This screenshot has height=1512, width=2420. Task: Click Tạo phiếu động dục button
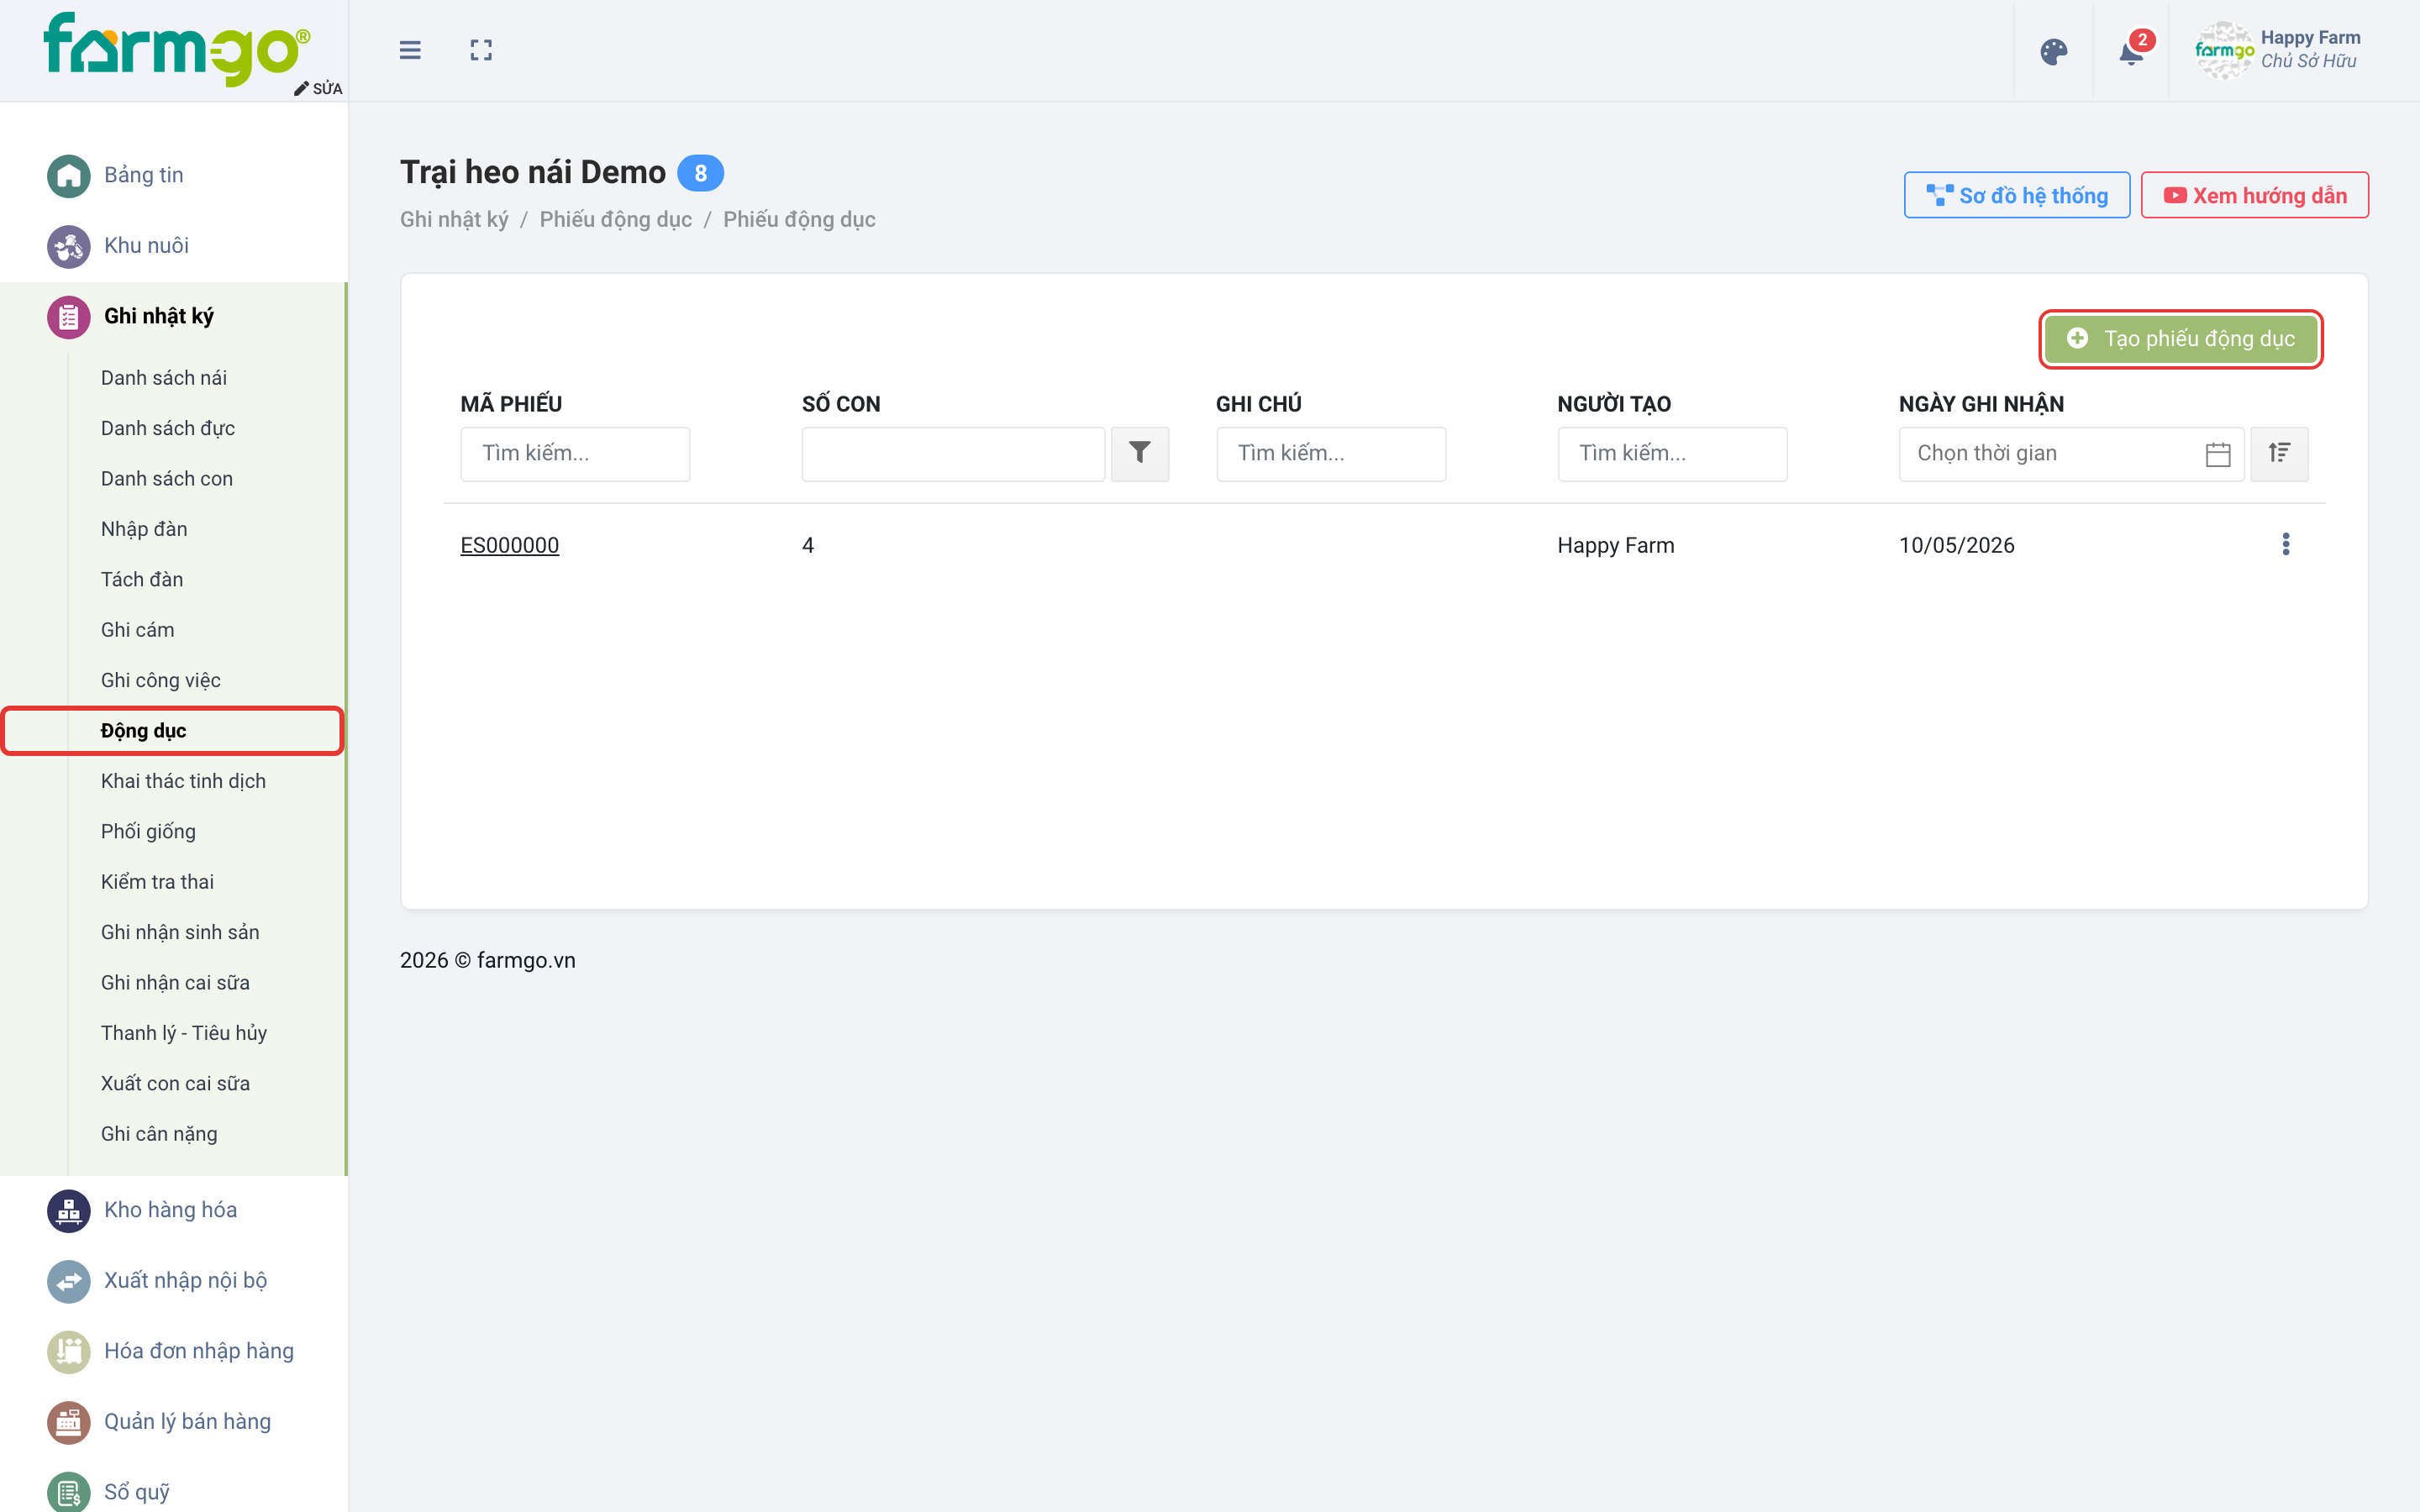[x=2180, y=339]
